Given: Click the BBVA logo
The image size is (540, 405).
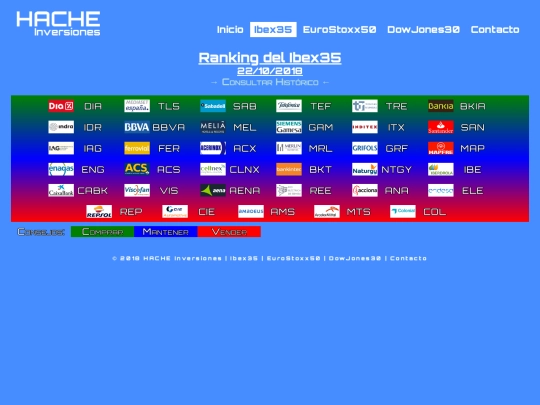Looking at the screenshot, I should coord(137,127).
